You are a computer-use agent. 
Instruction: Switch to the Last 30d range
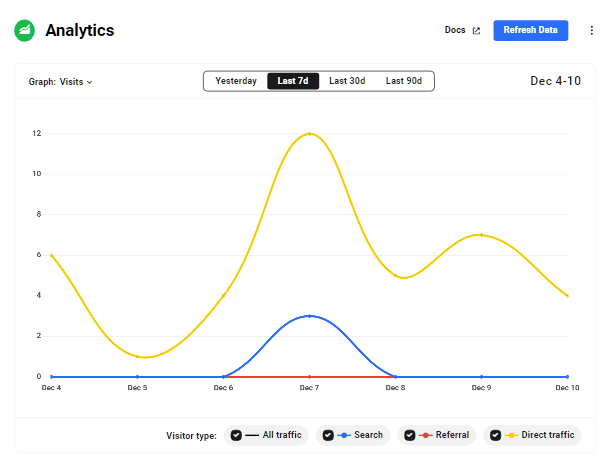coord(347,81)
